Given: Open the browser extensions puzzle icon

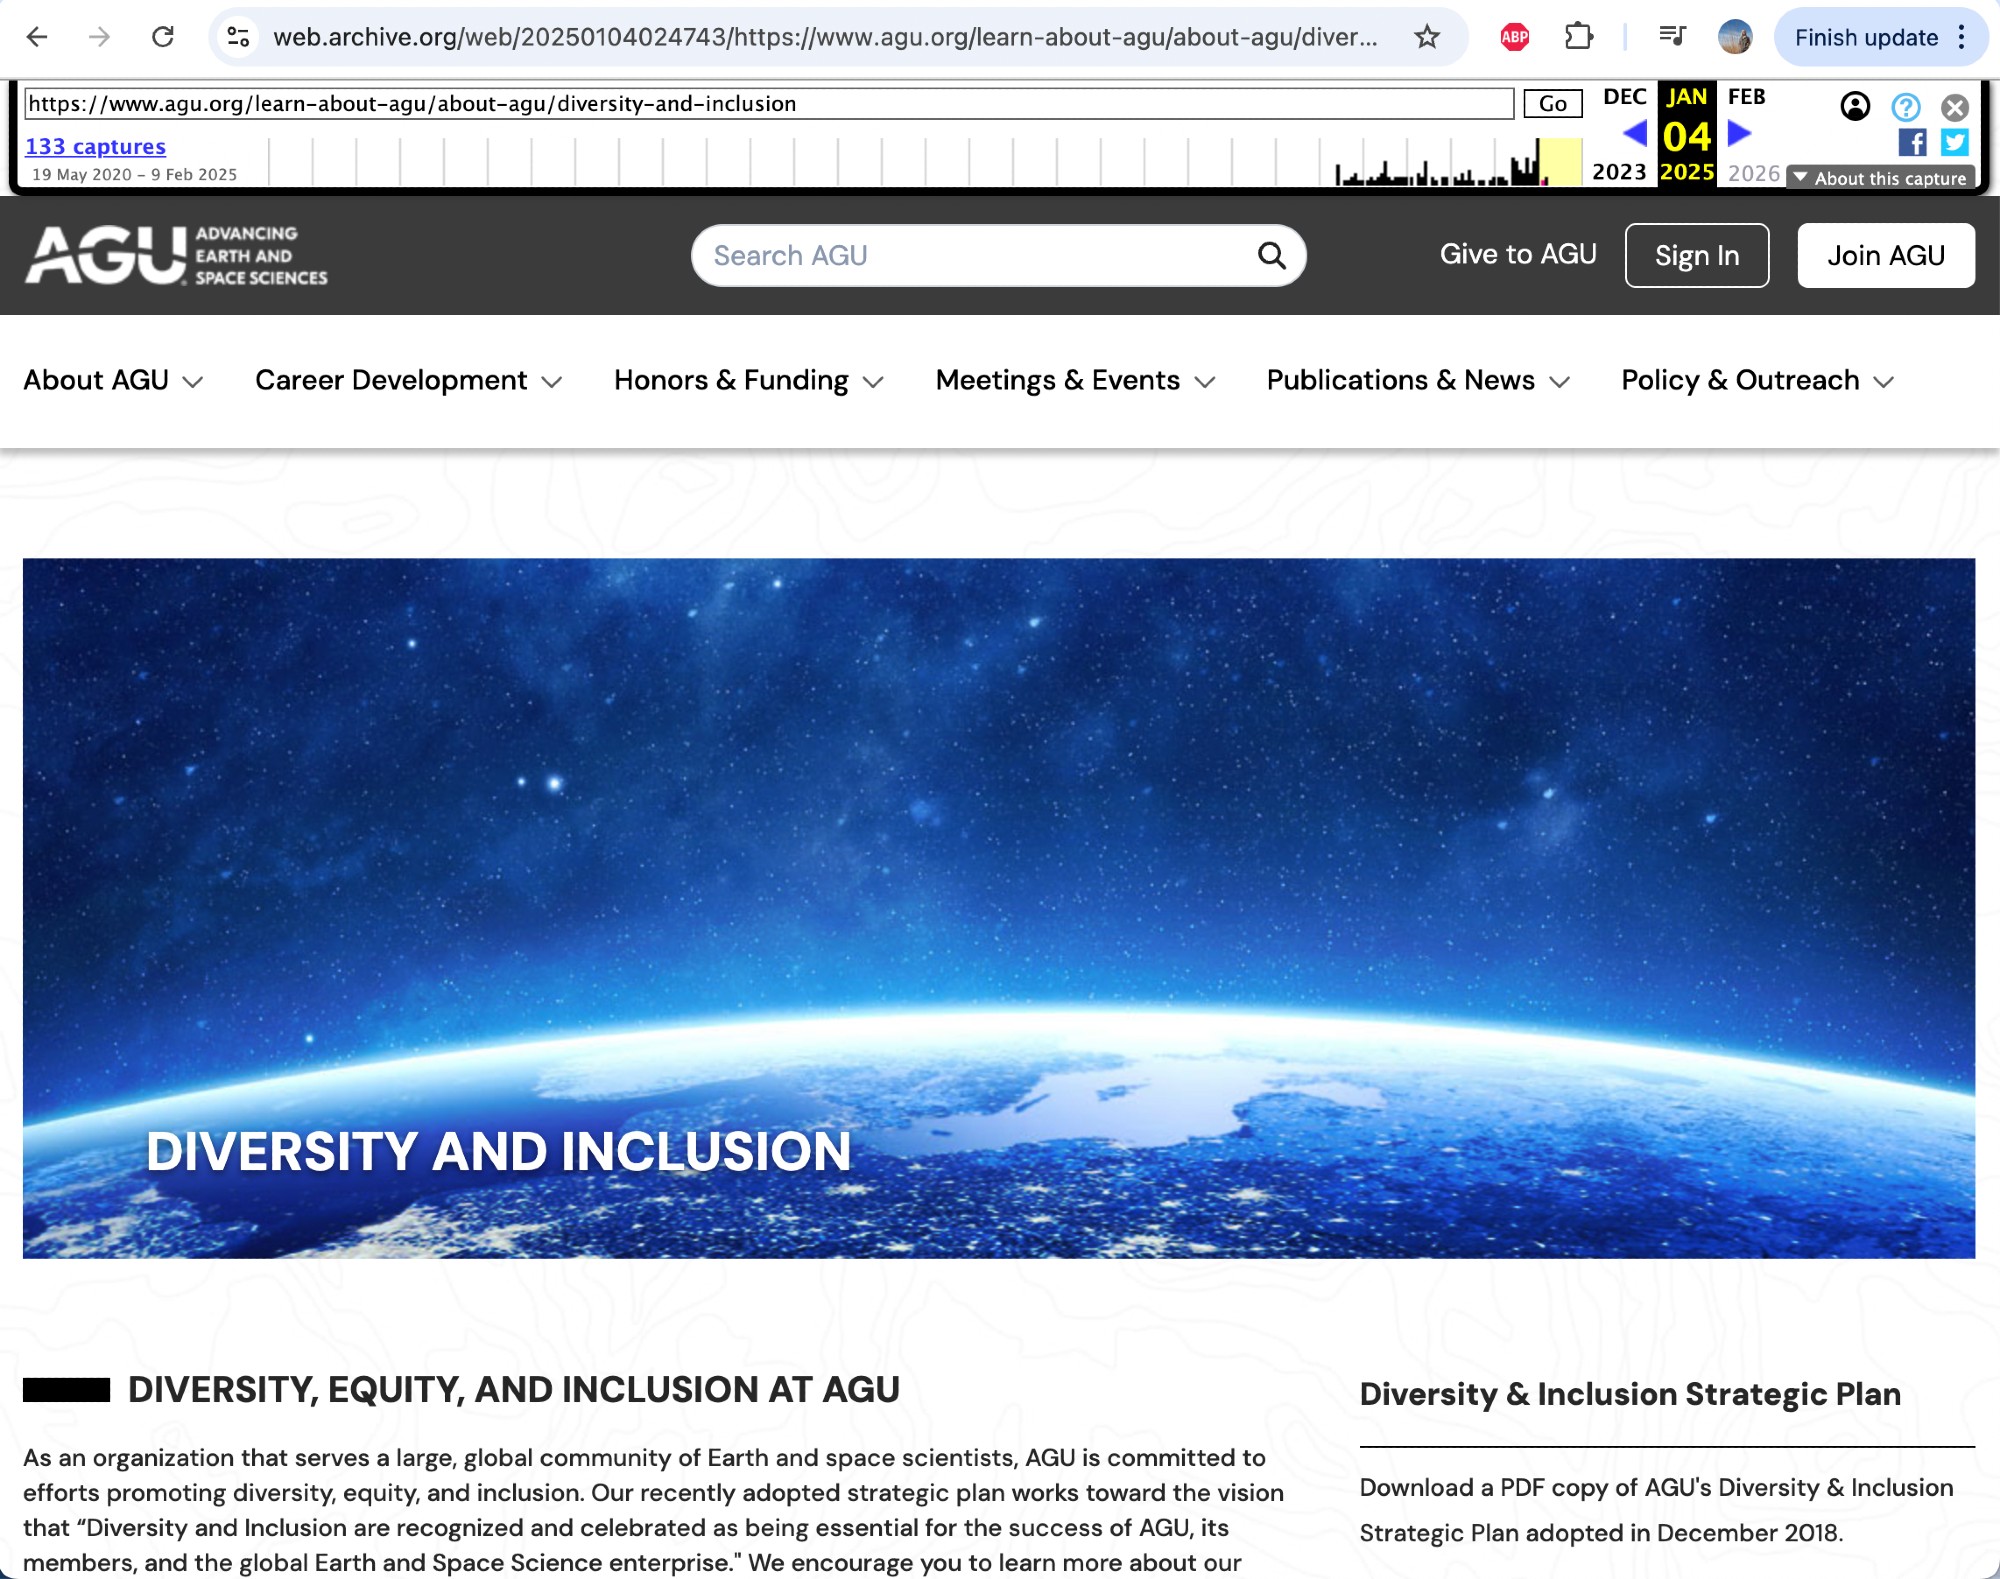Looking at the screenshot, I should click(1578, 37).
